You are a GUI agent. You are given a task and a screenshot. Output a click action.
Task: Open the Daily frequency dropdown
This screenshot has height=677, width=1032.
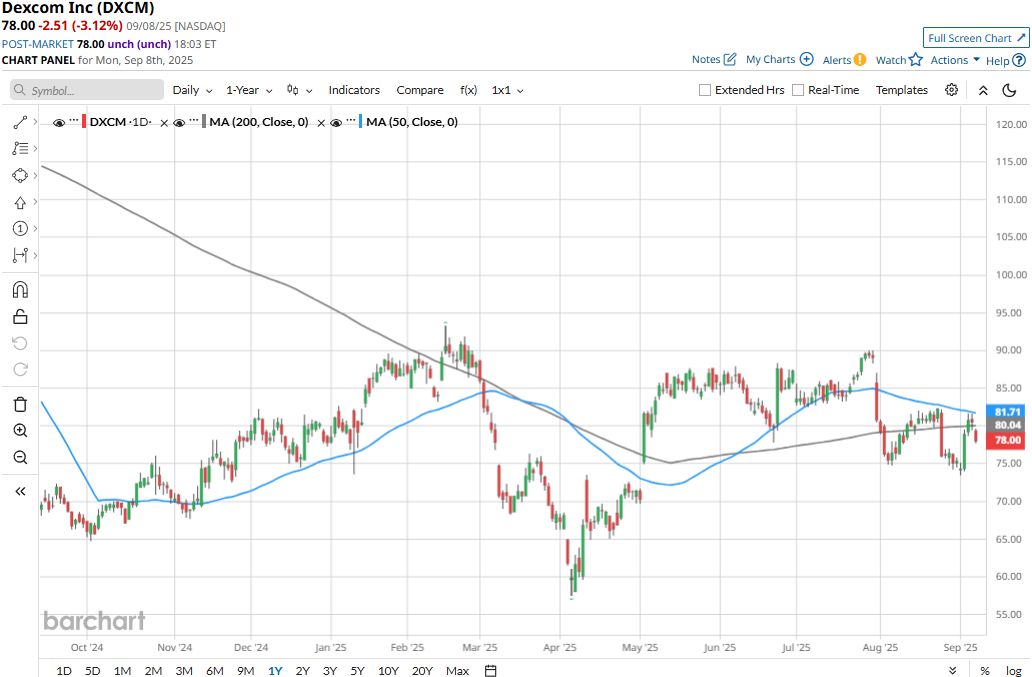(192, 90)
